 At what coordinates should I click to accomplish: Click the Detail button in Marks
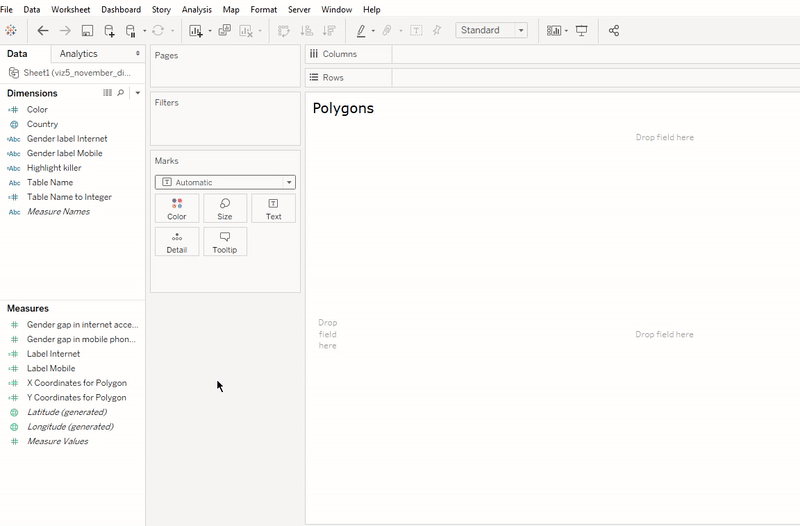(x=177, y=242)
